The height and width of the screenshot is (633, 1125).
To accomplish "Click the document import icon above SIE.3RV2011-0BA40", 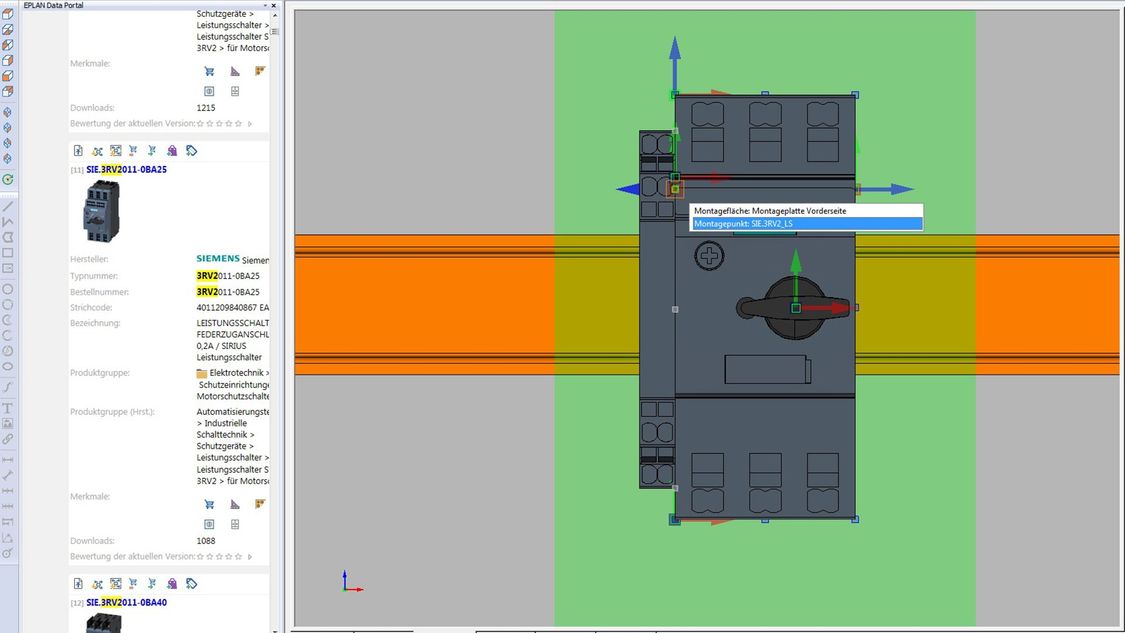I will (78, 583).
